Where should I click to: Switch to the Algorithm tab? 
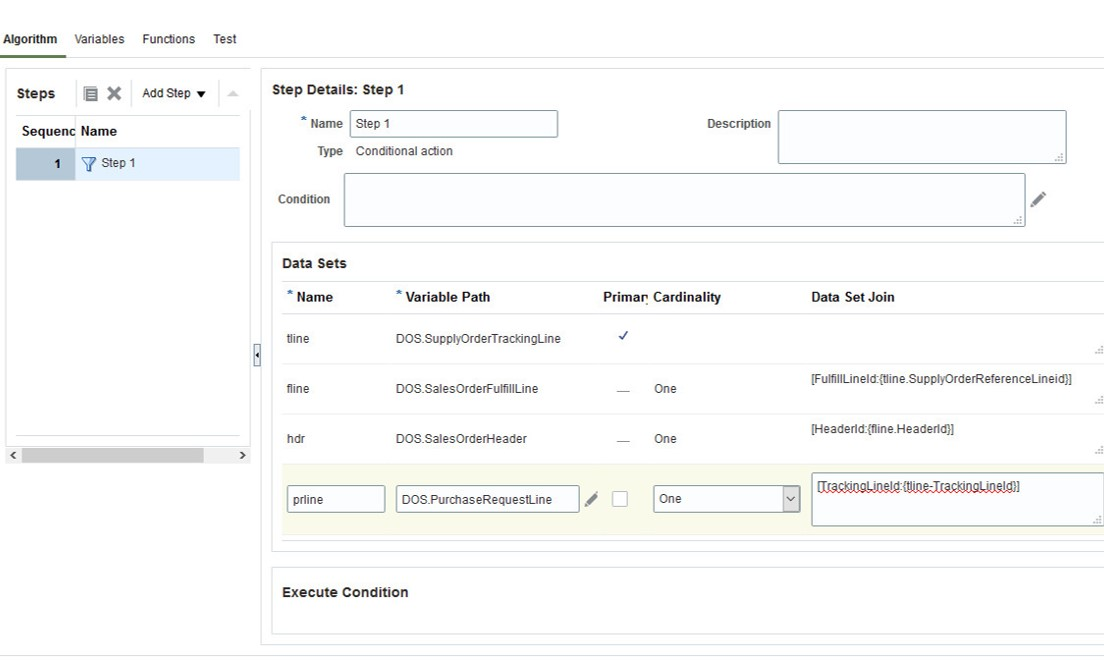click(x=30, y=39)
